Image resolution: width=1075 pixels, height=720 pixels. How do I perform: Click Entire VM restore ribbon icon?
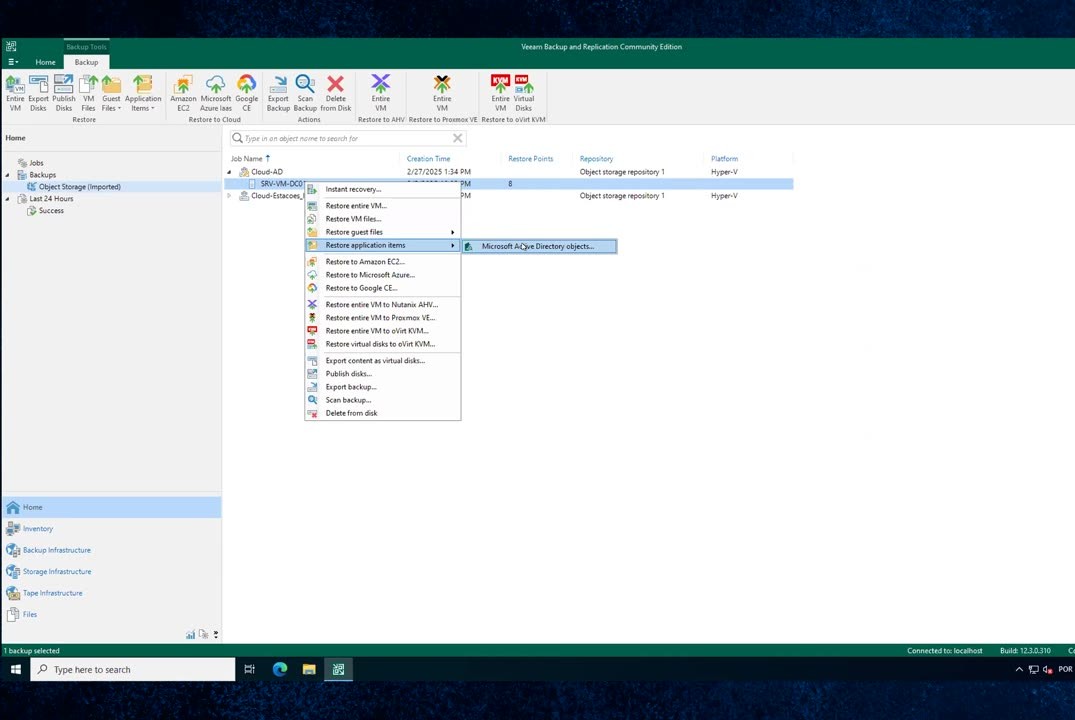tap(15, 93)
